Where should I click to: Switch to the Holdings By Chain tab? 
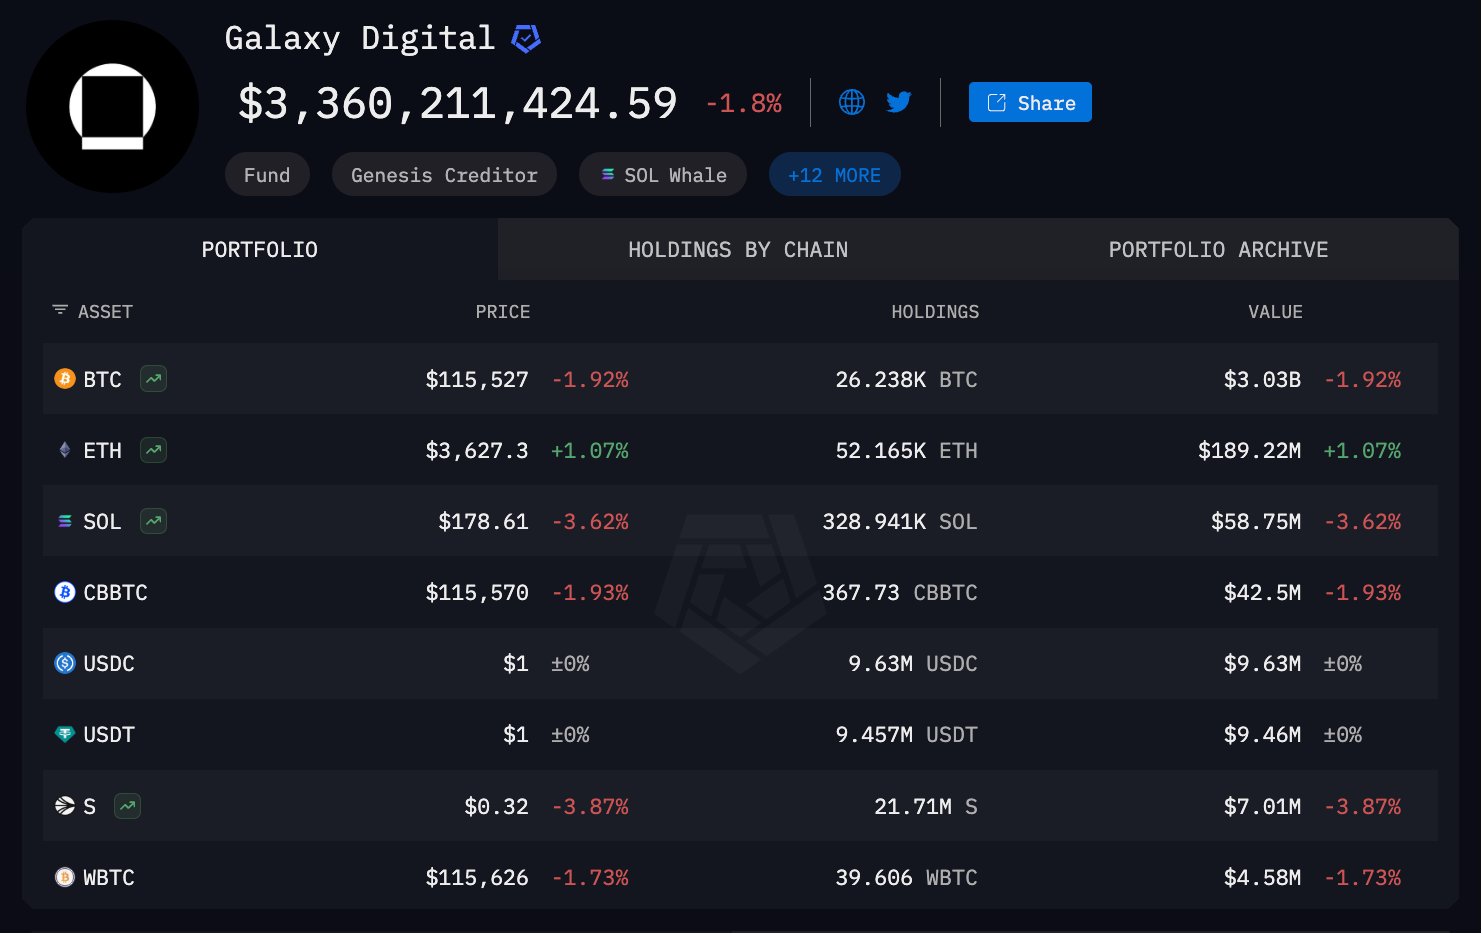[737, 250]
